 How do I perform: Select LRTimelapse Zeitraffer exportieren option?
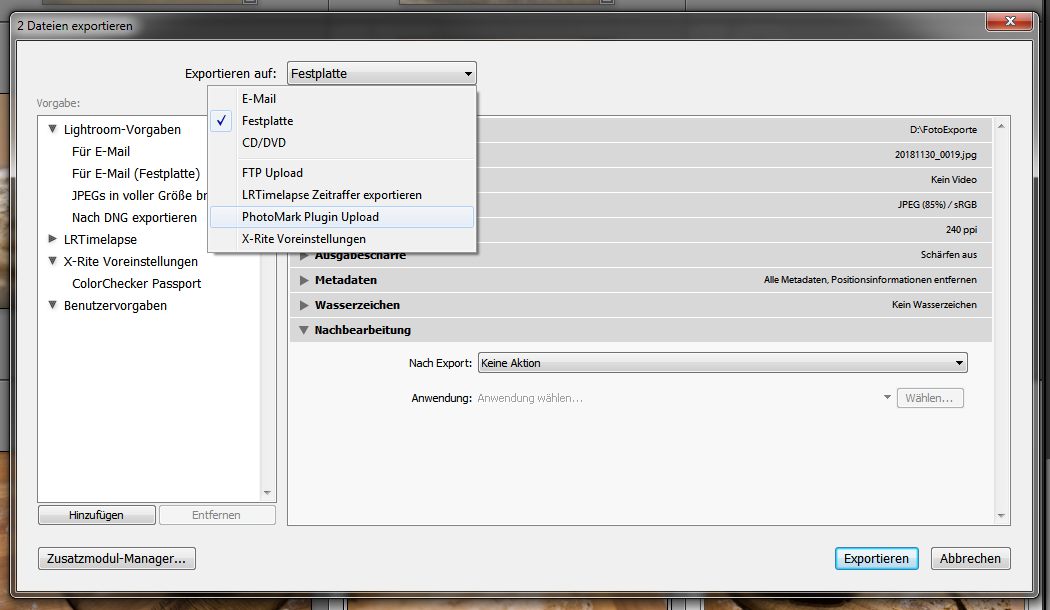point(331,195)
